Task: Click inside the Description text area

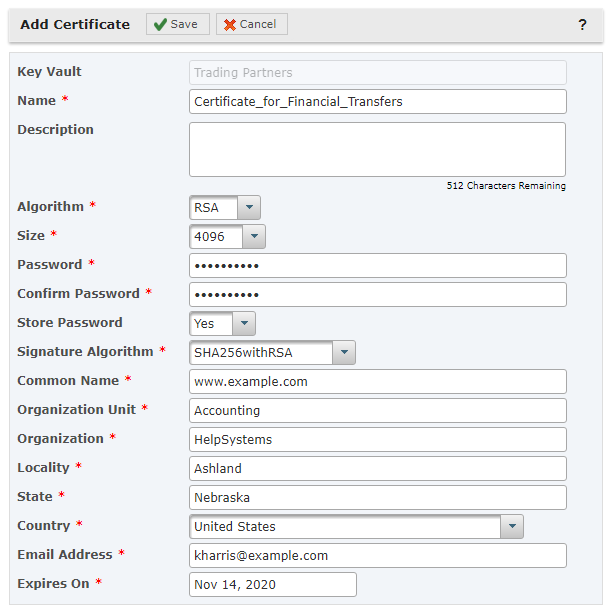Action: (x=377, y=149)
